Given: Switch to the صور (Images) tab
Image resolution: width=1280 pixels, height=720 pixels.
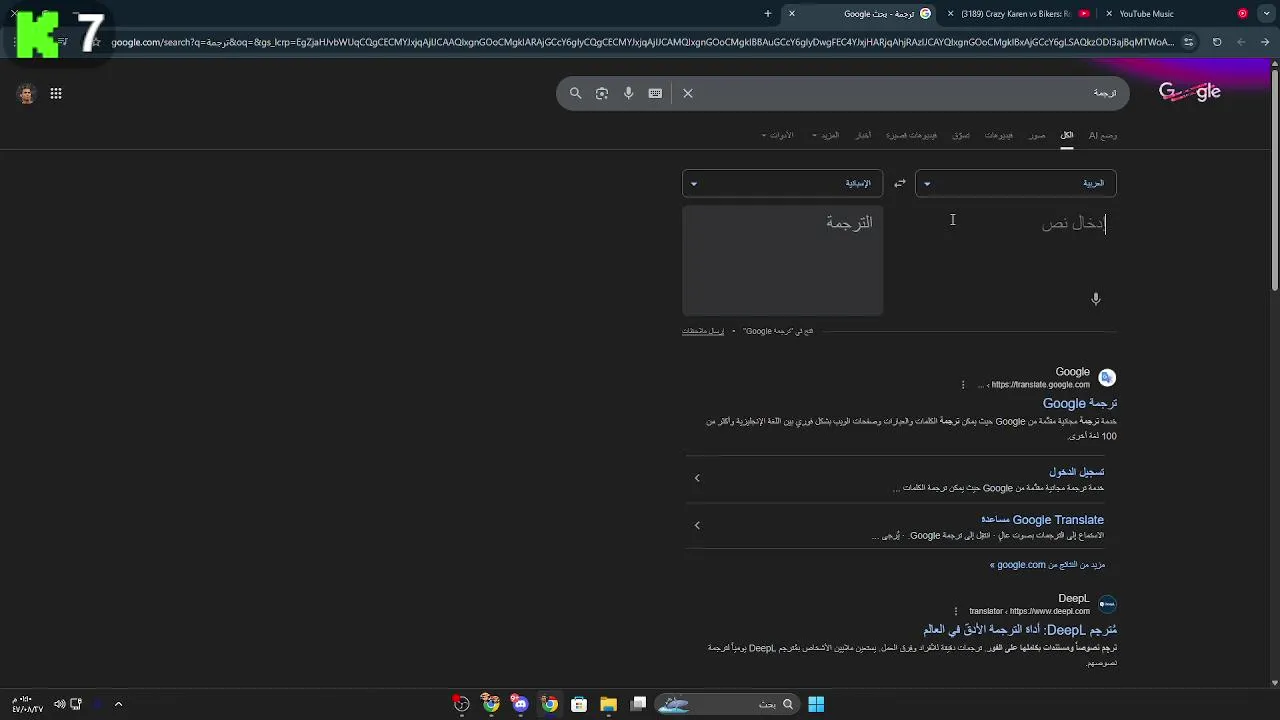Looking at the screenshot, I should click(x=1037, y=135).
